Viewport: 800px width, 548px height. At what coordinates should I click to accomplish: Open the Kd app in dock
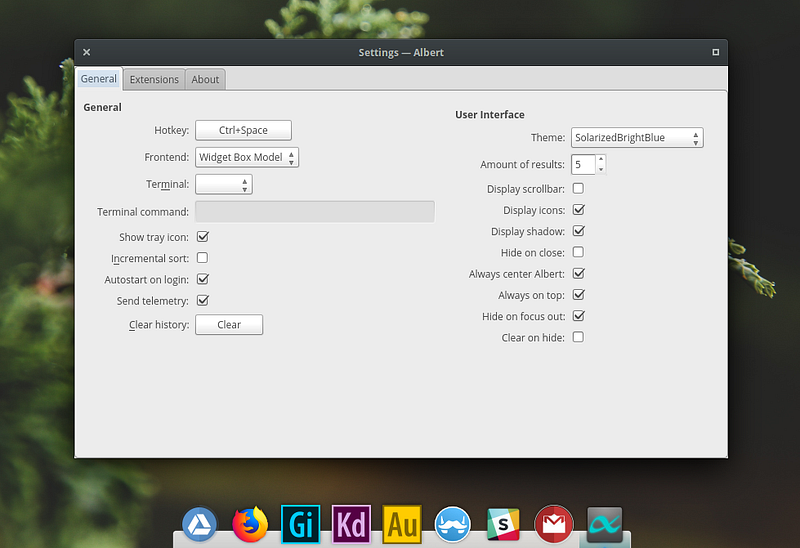pos(351,525)
